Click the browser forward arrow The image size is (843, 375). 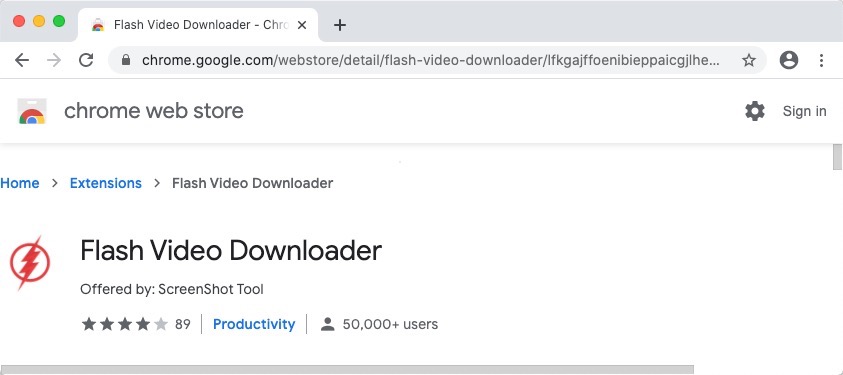point(54,60)
